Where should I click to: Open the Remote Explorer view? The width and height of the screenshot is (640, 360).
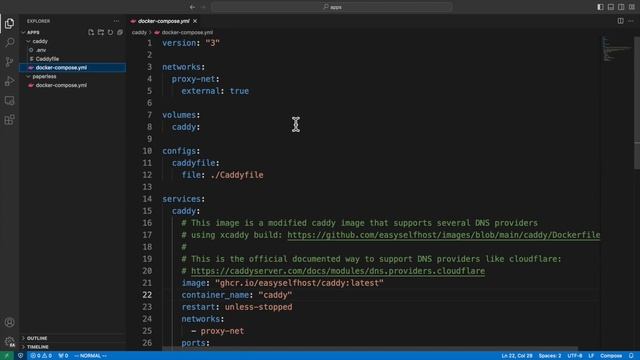(x=9, y=100)
